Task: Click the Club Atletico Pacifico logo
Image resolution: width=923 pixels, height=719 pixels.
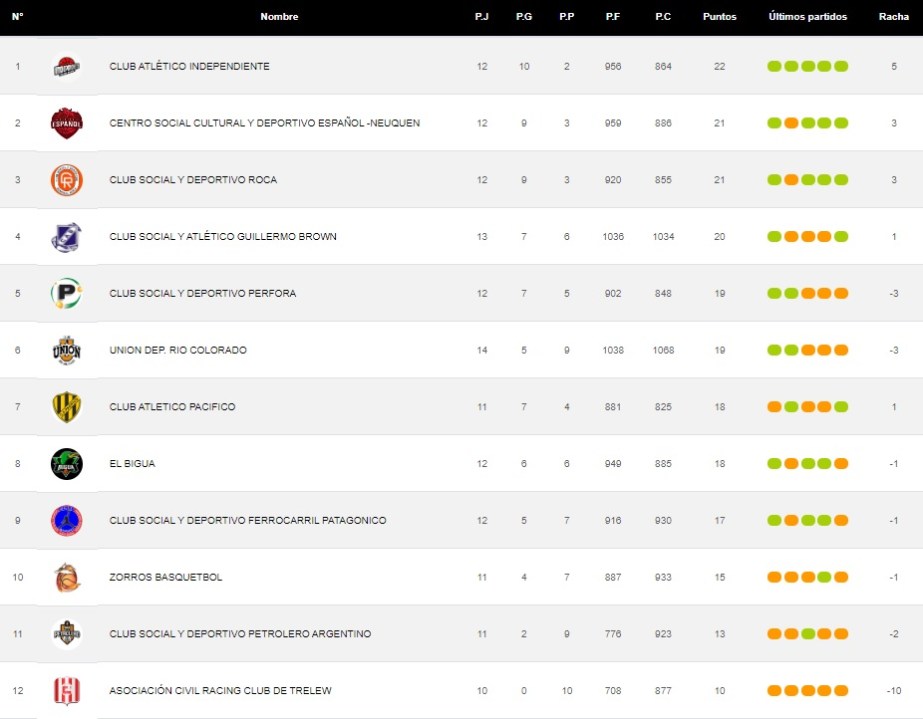Action: pyautogui.click(x=66, y=407)
